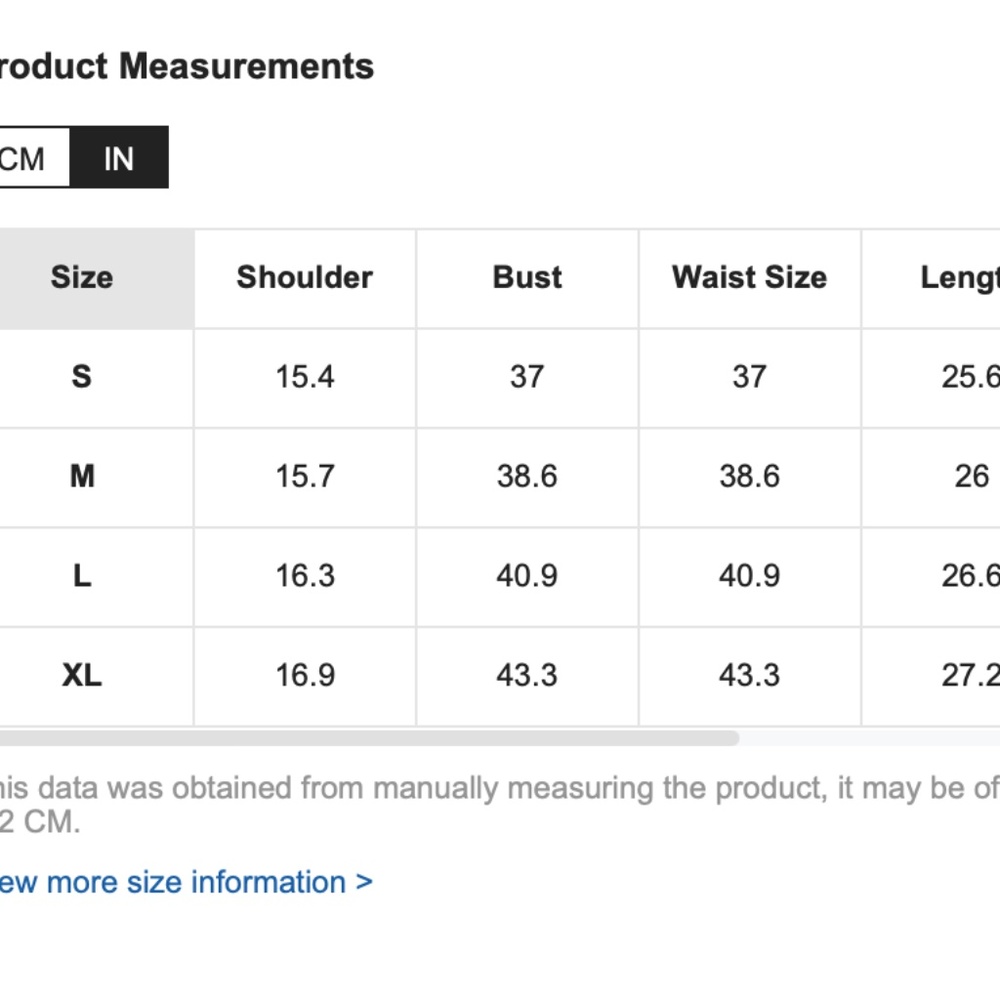Click the partially visible Length header
This screenshot has width=1000, height=1000.
point(960,277)
